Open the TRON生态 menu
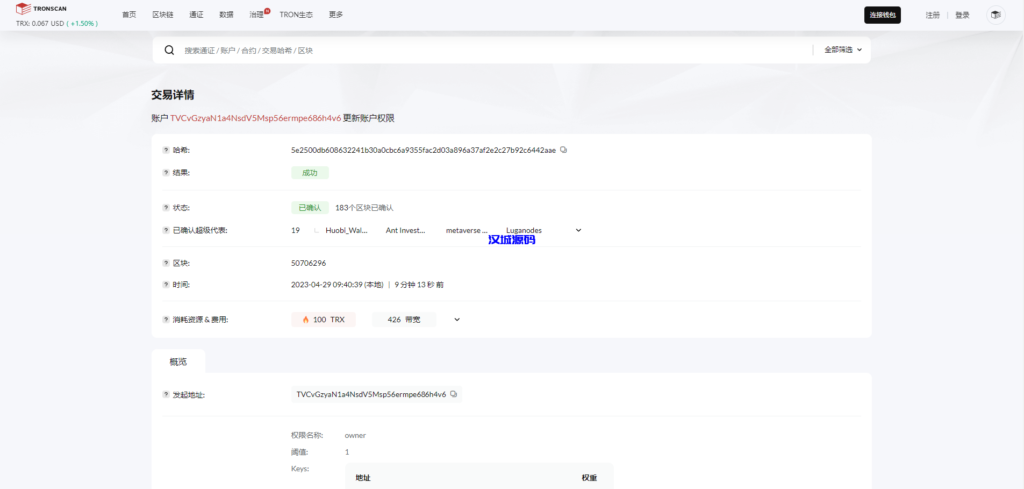 coord(296,15)
